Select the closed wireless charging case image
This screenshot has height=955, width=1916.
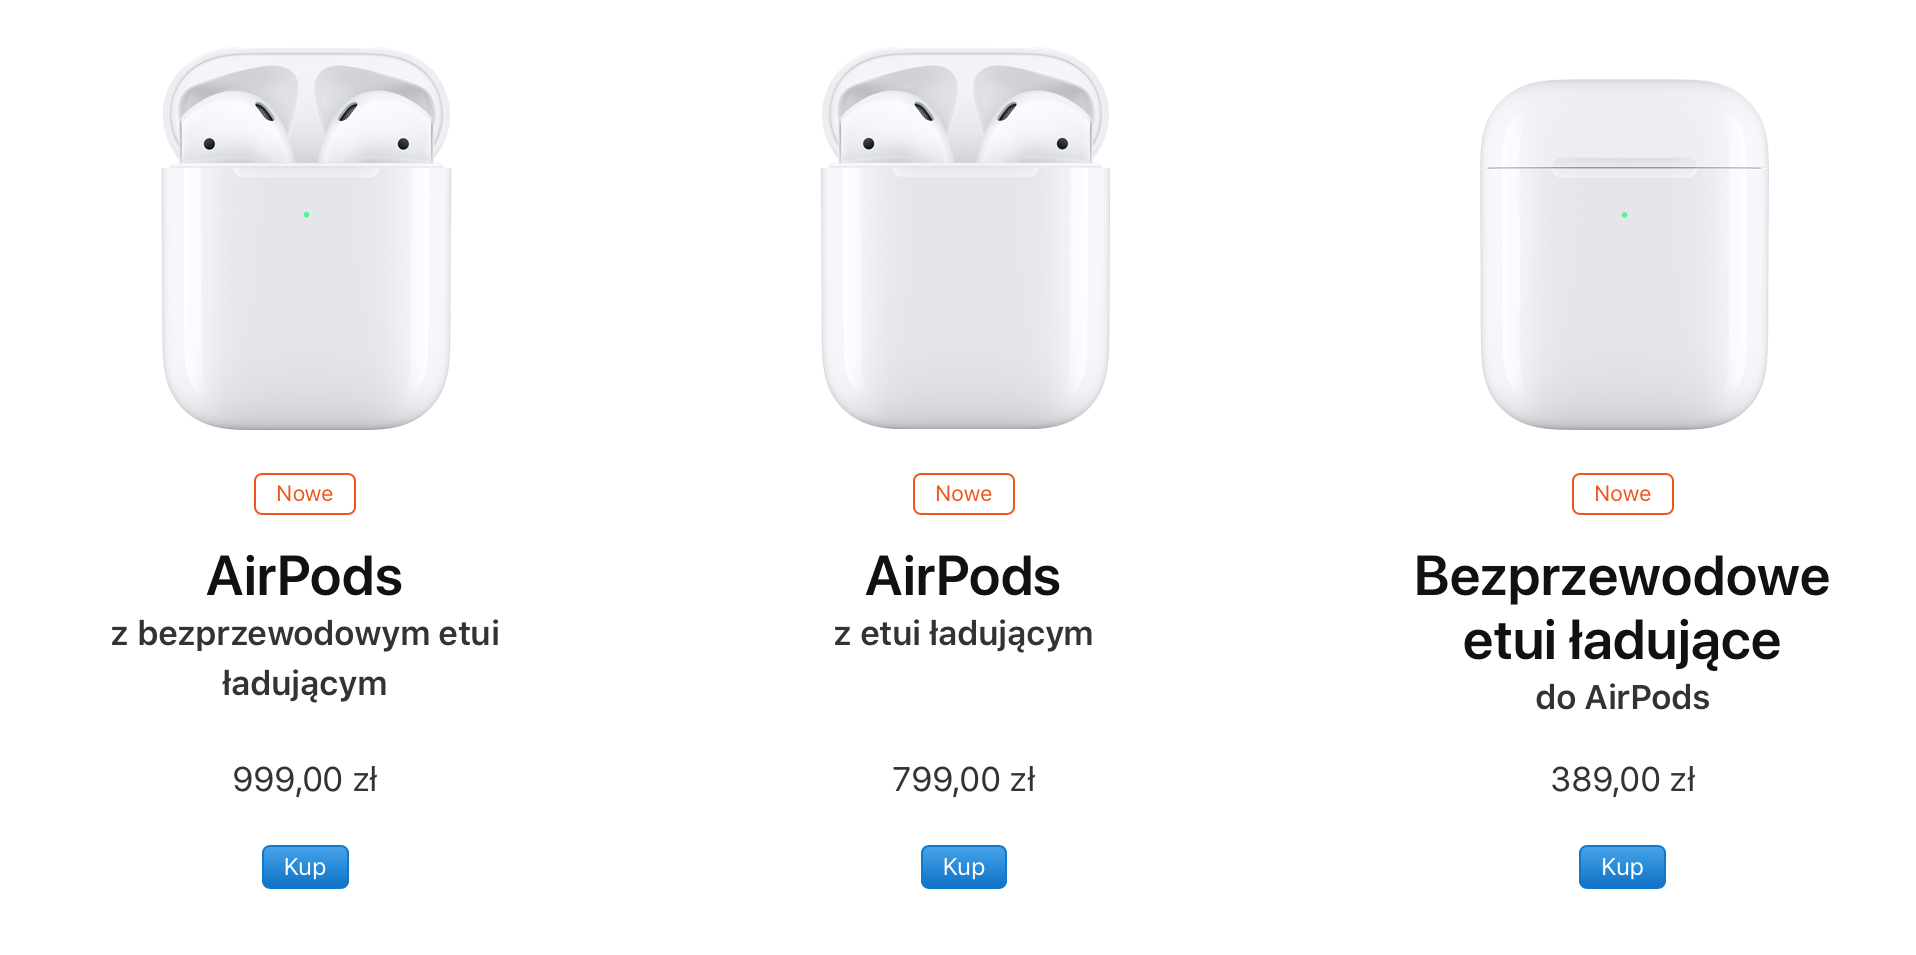point(1624,254)
